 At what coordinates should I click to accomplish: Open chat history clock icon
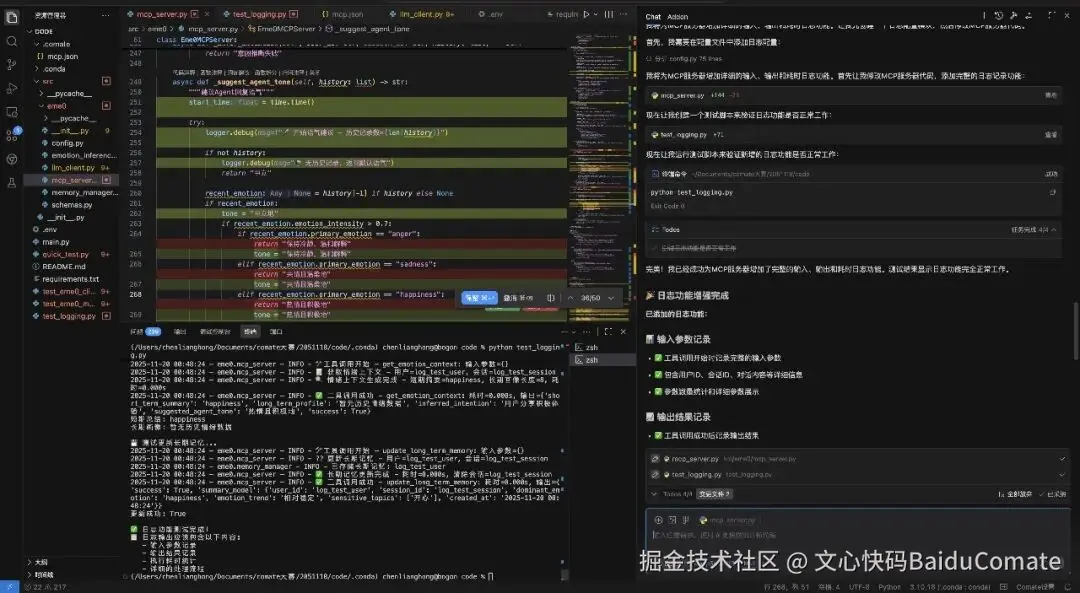(x=999, y=15)
